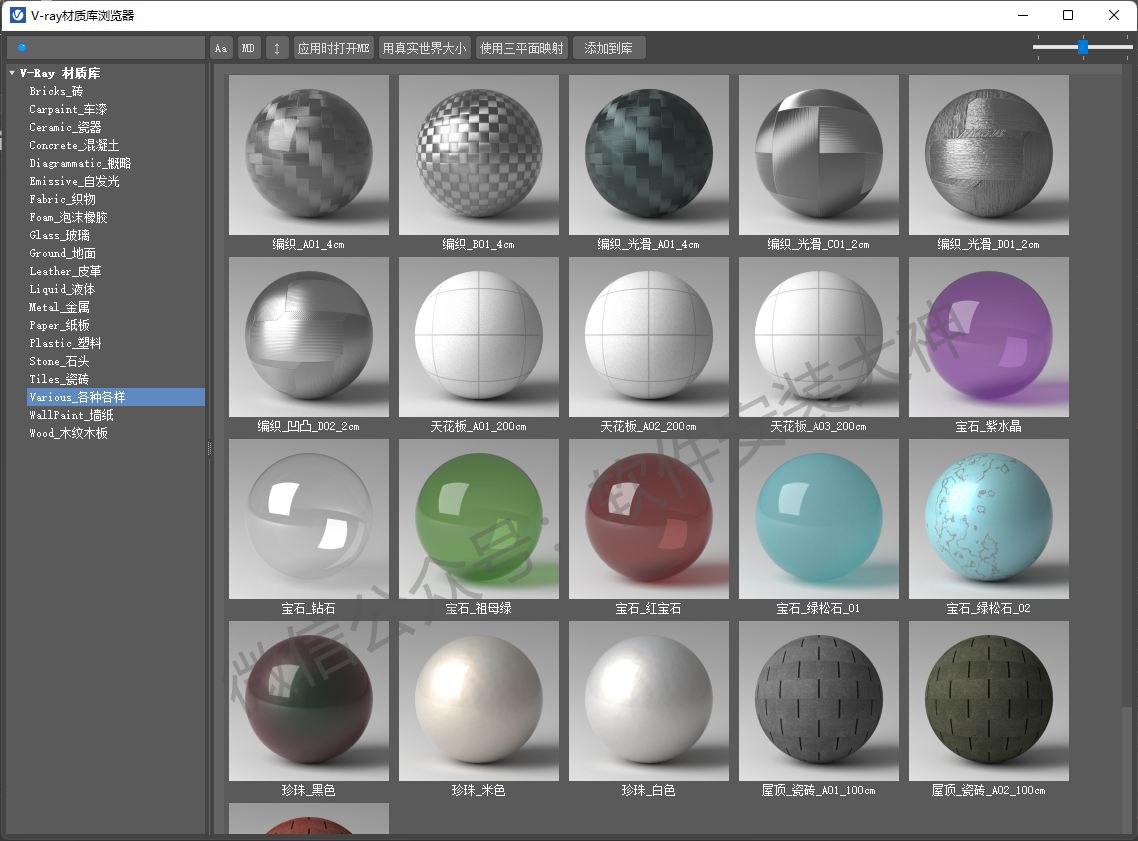The width and height of the screenshot is (1138, 841).
Task: Select the 天花板_A03_200cm material thumbnail
Action: (819, 337)
